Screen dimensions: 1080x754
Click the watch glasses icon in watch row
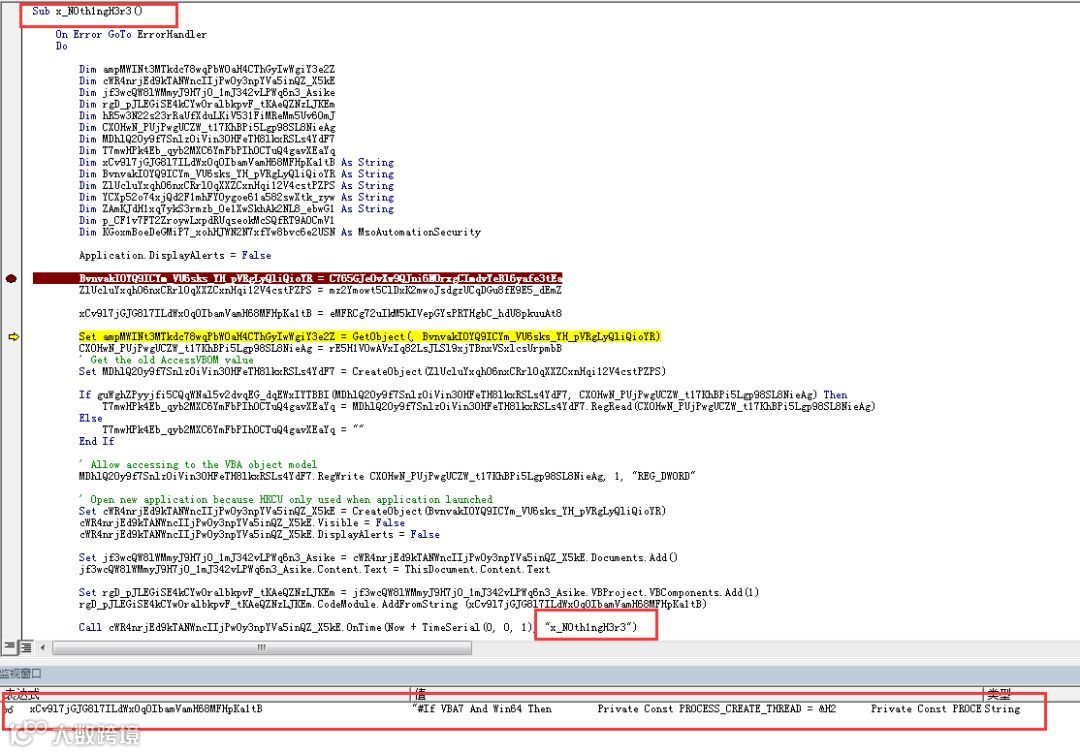[9, 709]
